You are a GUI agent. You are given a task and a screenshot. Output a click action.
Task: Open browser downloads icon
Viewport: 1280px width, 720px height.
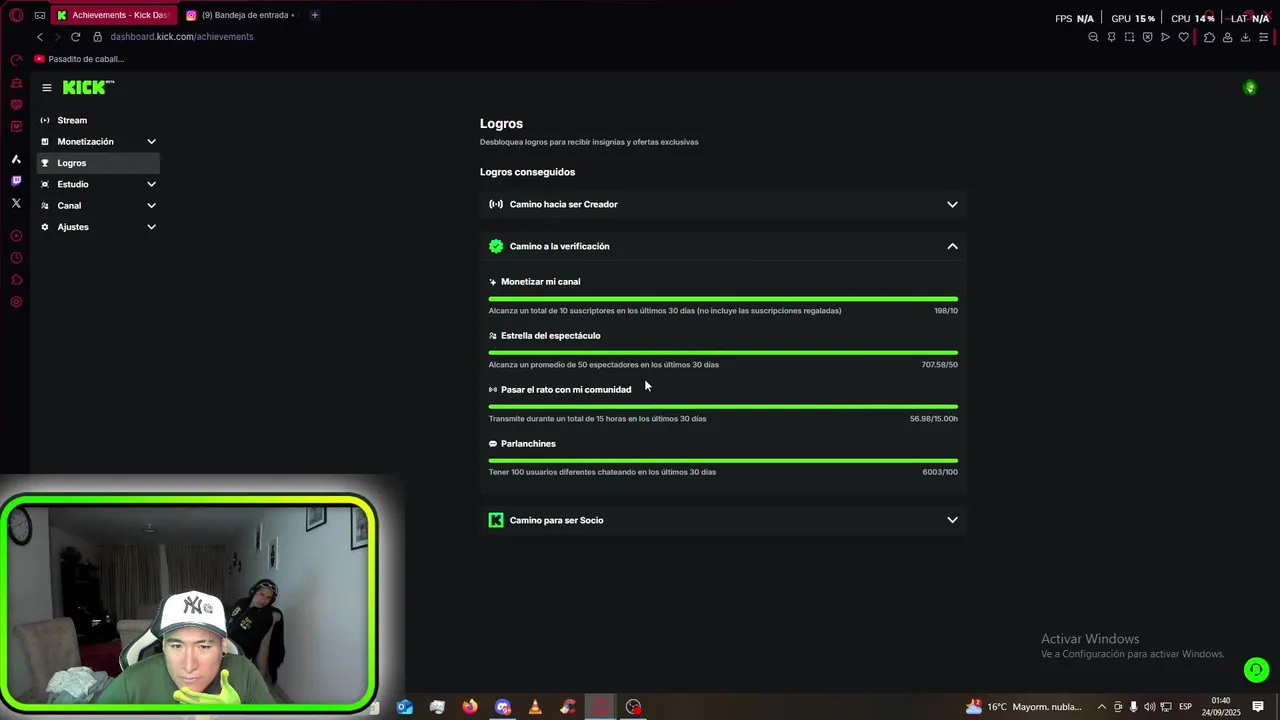tap(1245, 37)
